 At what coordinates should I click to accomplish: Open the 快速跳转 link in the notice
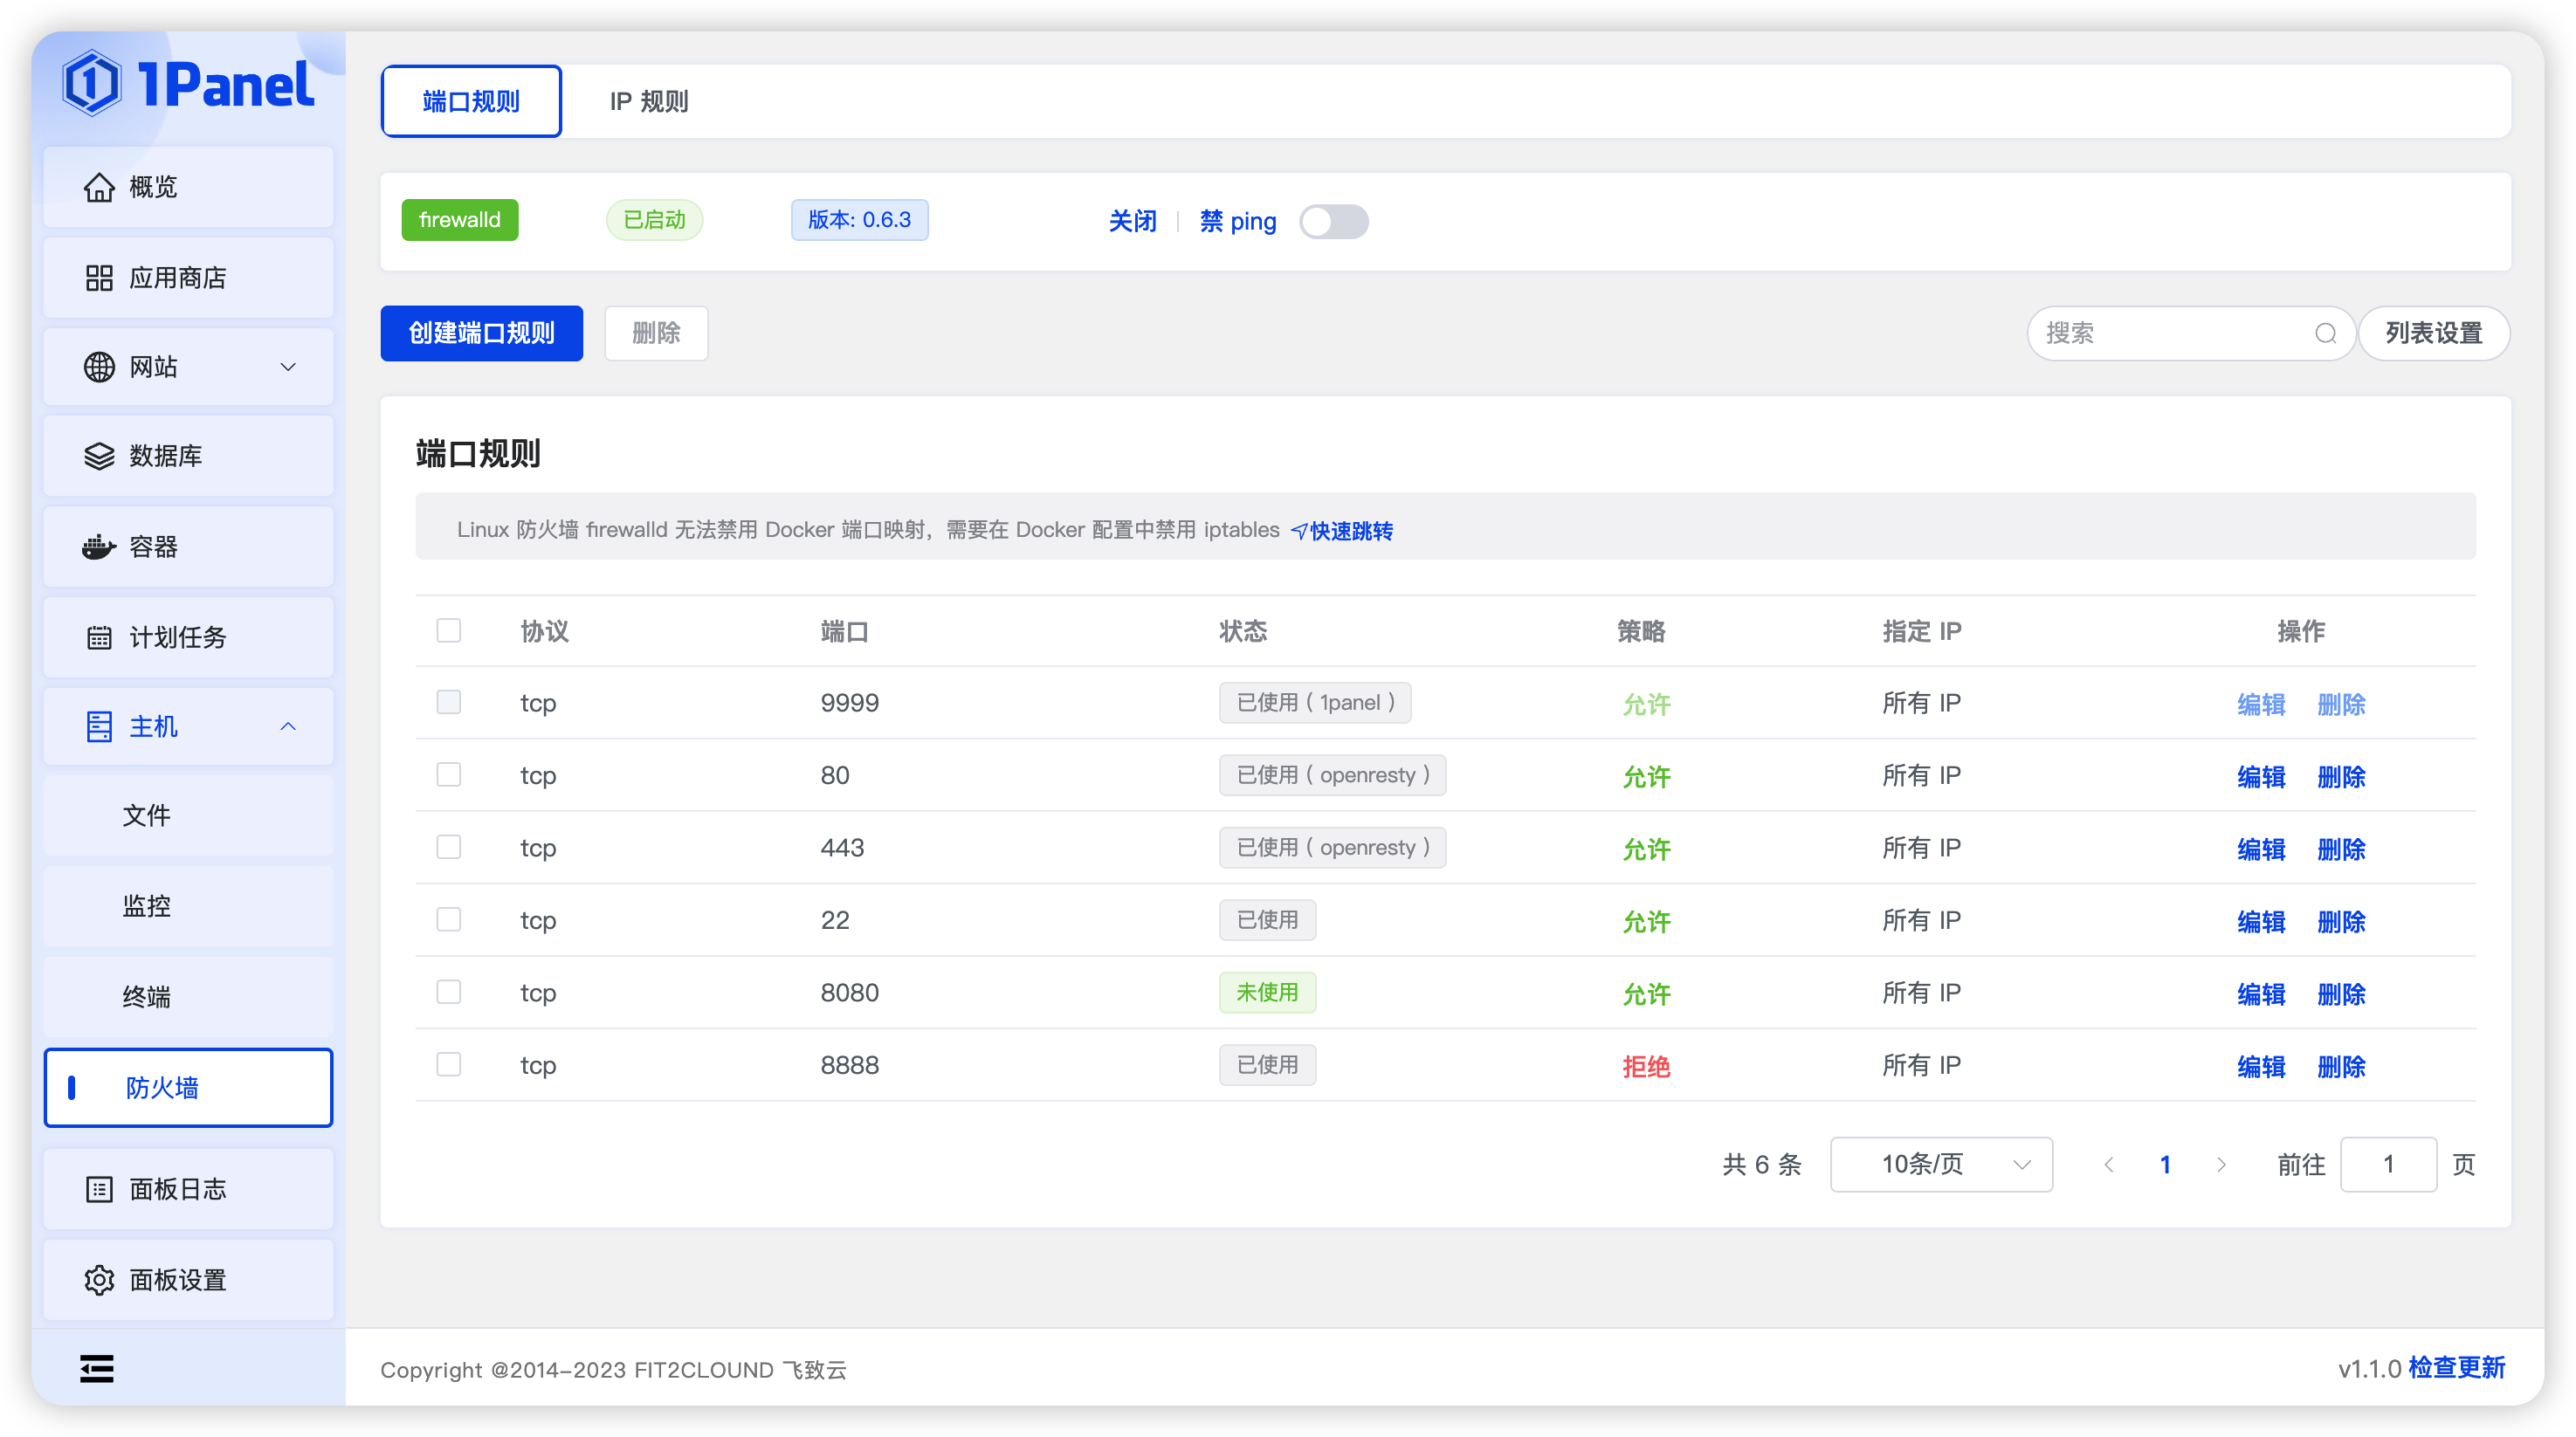(x=1352, y=530)
